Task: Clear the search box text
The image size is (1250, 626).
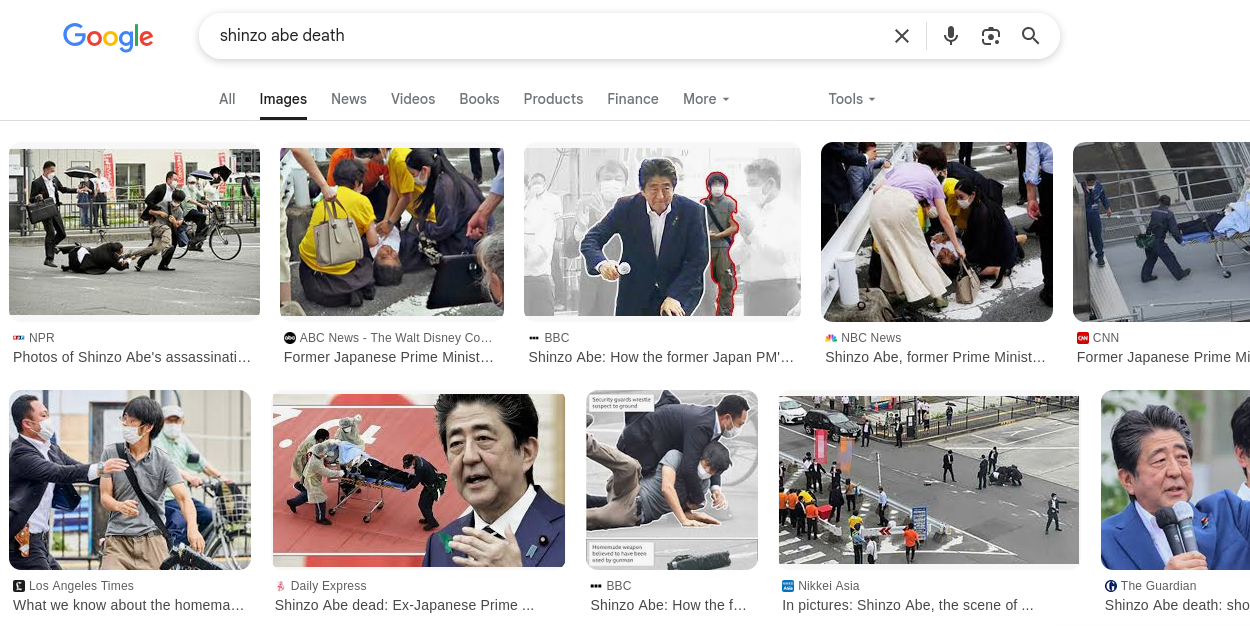Action: pyautogui.click(x=902, y=36)
